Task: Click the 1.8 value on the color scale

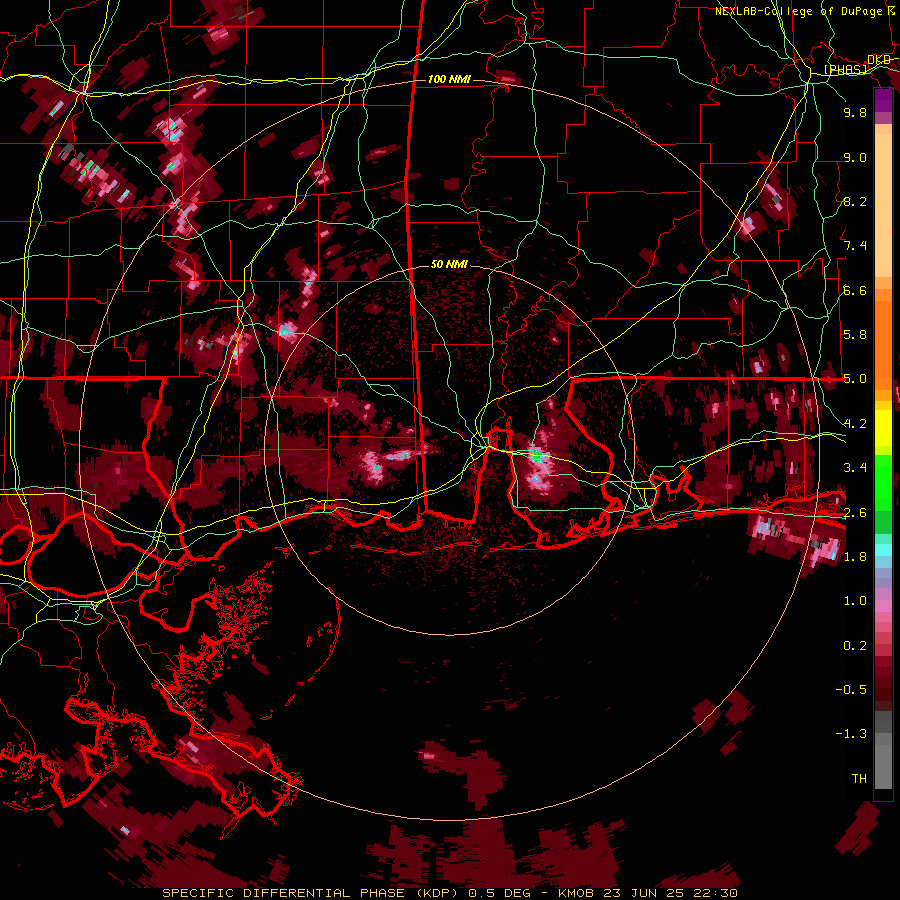Action: pyautogui.click(x=855, y=557)
